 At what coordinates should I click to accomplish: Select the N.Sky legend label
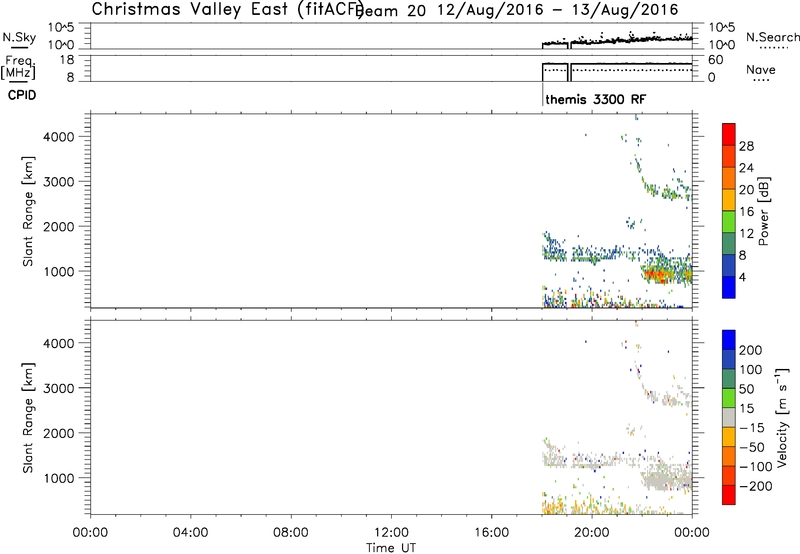(x=19, y=37)
